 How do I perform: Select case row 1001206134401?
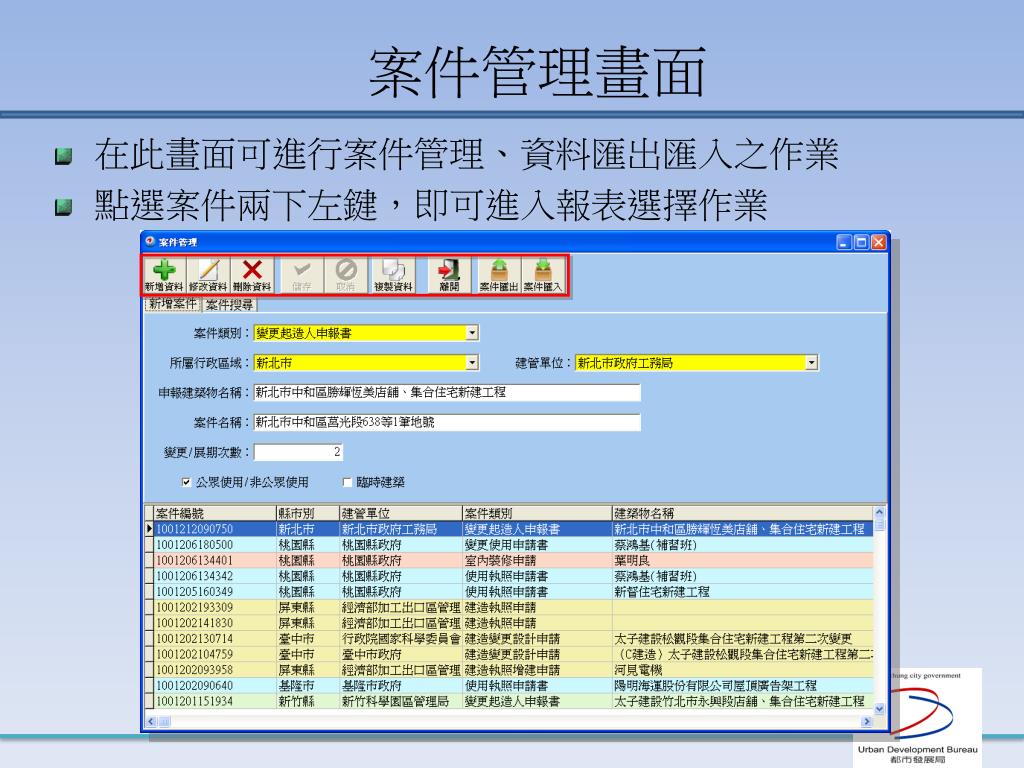[509, 560]
